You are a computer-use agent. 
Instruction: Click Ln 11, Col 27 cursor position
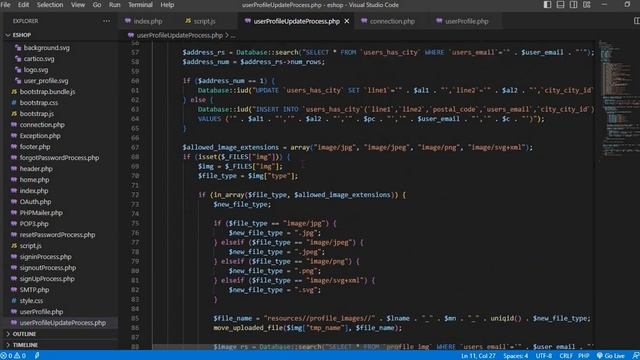tap(478, 356)
